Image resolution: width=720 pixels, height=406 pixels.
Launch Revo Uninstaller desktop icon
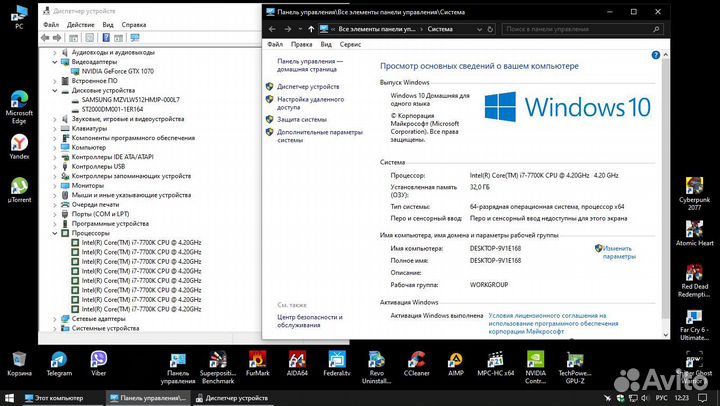377,368
